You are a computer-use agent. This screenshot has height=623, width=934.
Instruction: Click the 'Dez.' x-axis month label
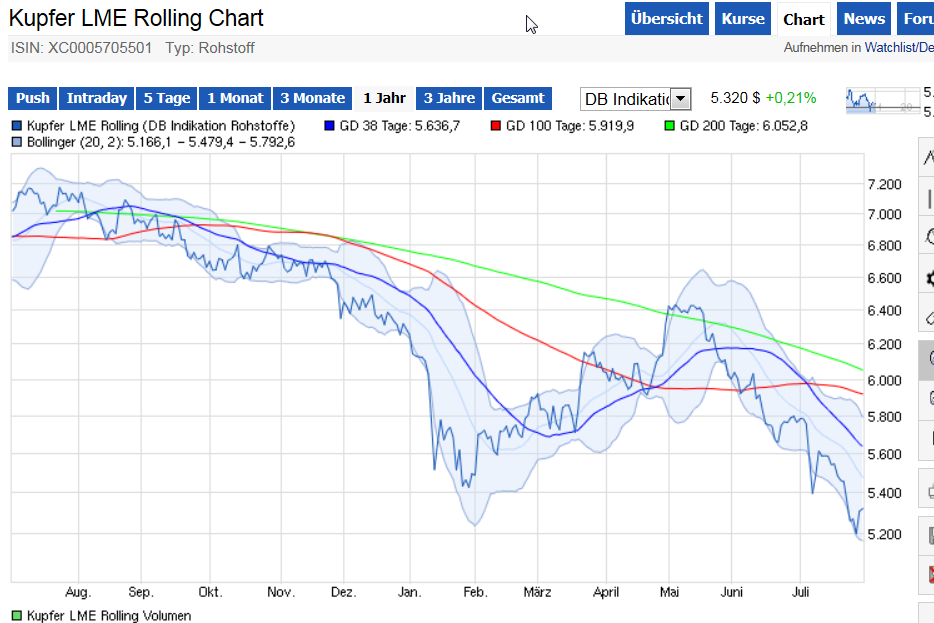[344, 592]
